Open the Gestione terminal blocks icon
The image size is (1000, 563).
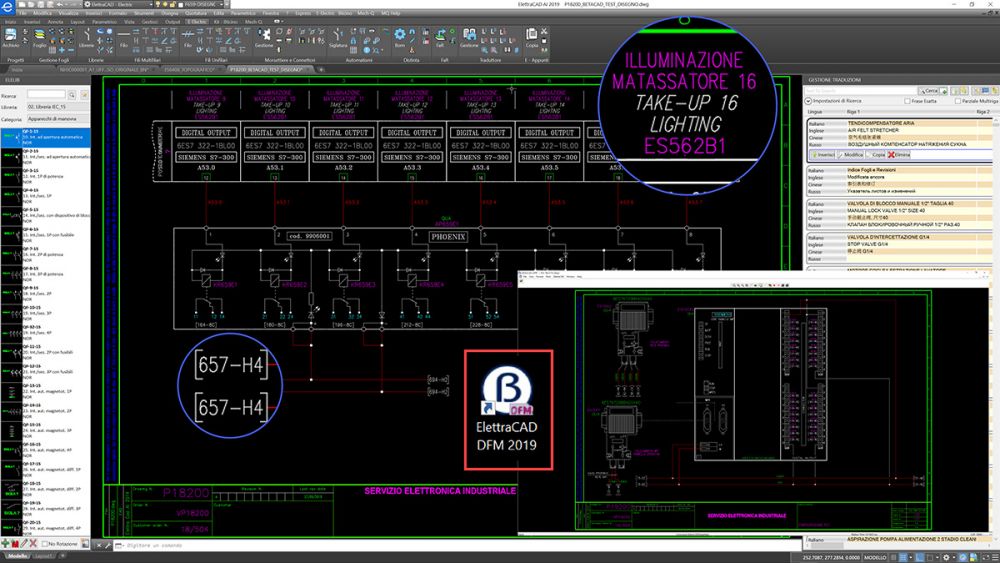[264, 37]
